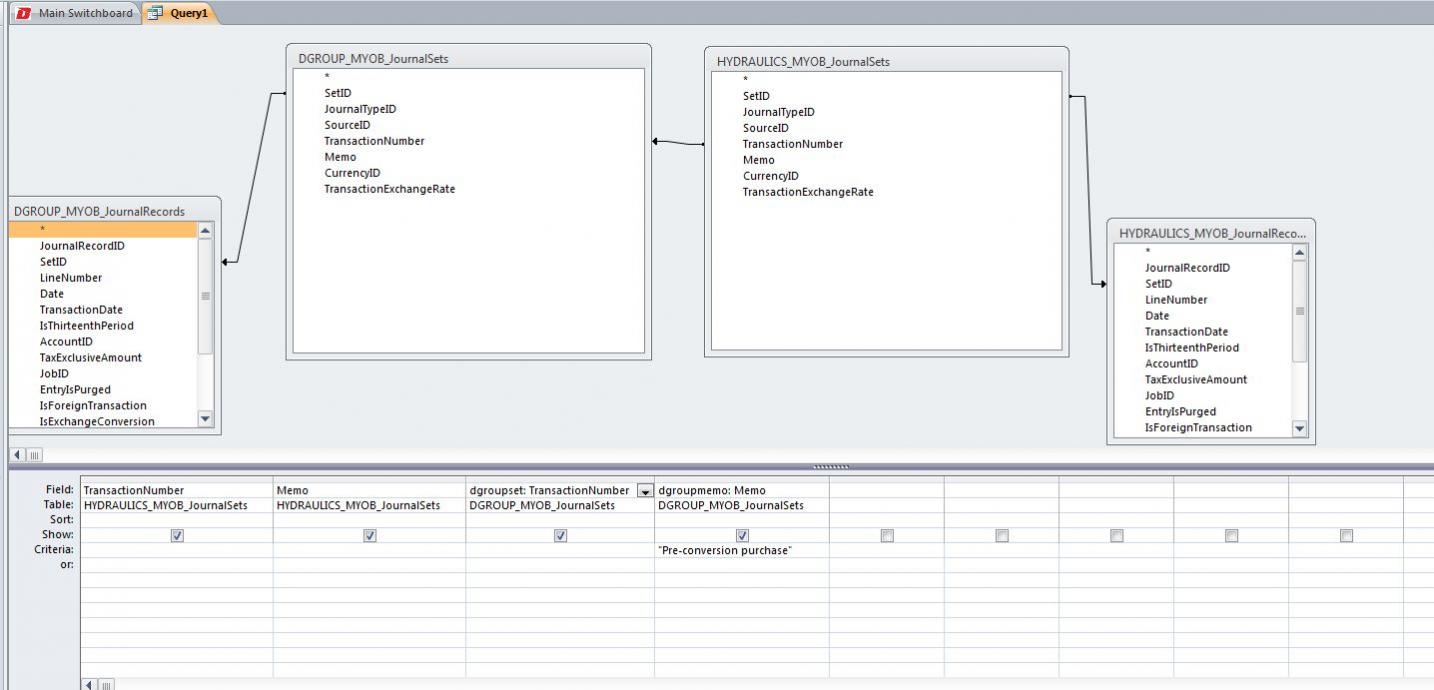Select SetID in HYDRAULICS_MYOB_JournalSets
The image size is (1434, 690).
[756, 96]
